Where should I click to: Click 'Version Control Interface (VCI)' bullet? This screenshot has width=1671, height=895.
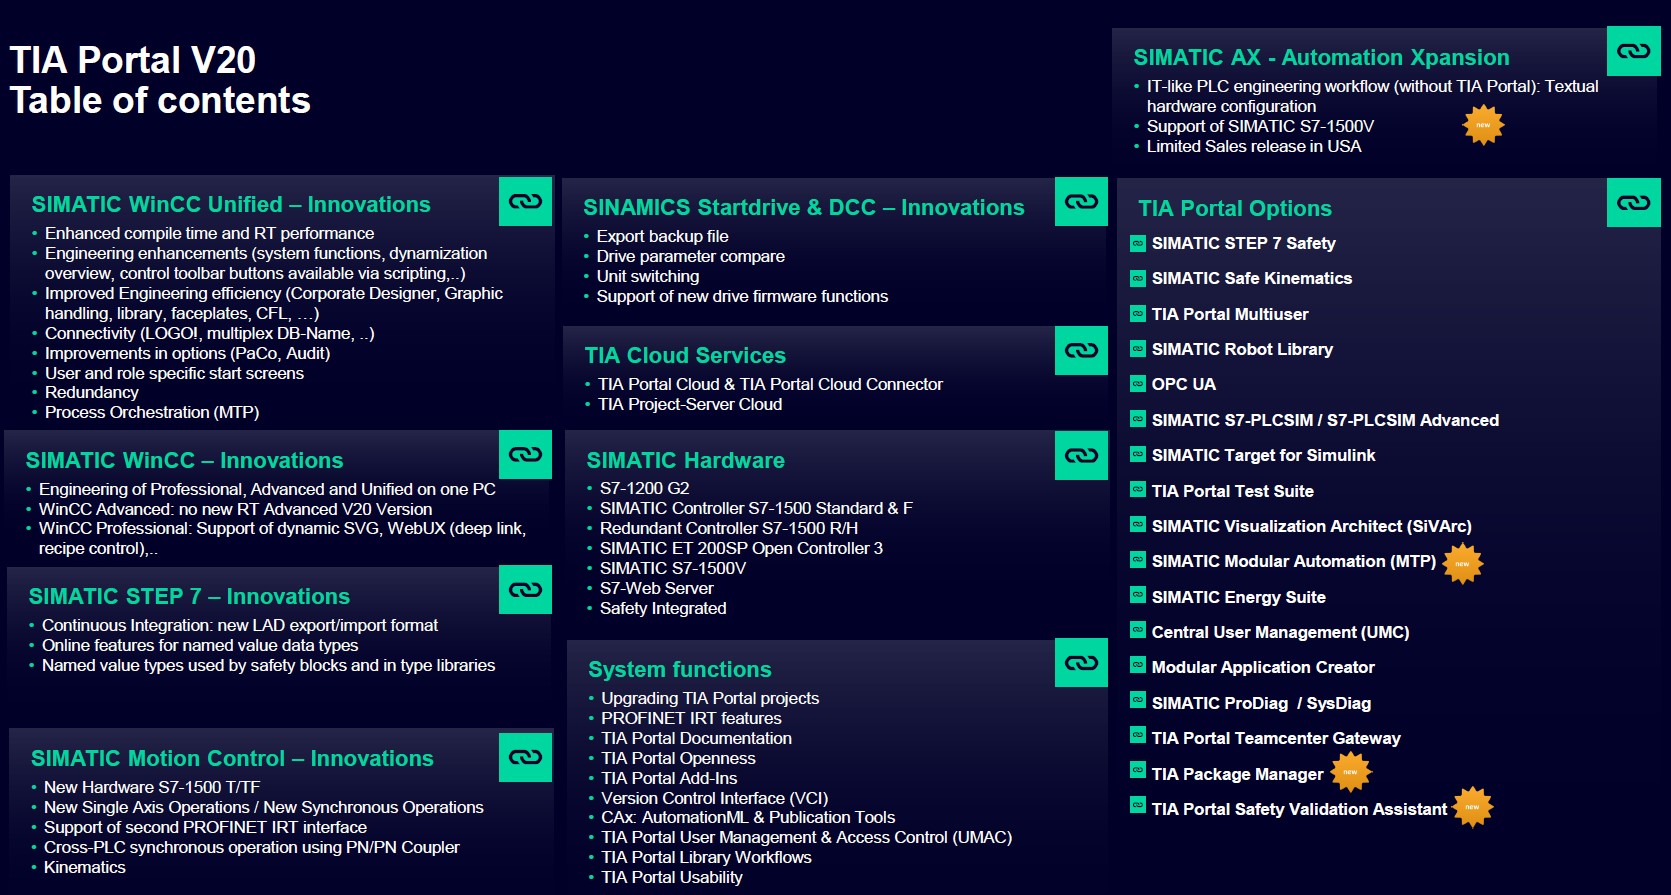point(714,798)
